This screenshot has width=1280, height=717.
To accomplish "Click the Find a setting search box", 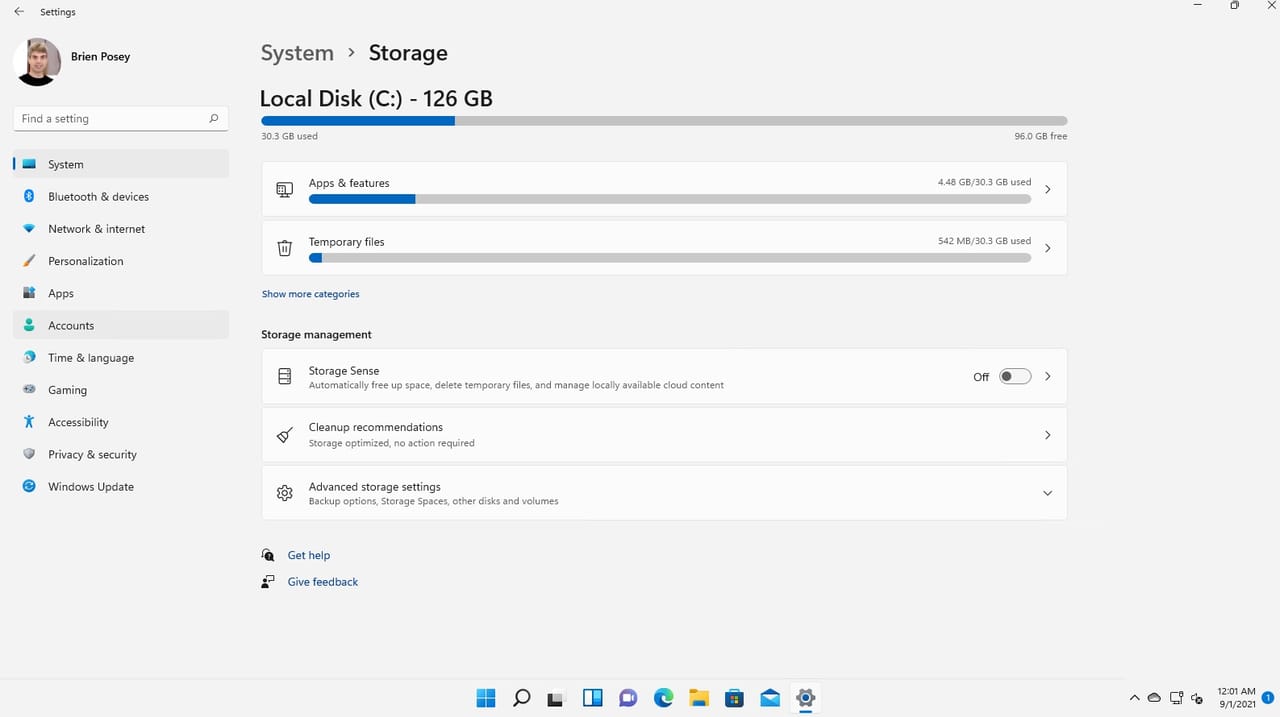I will (x=120, y=118).
